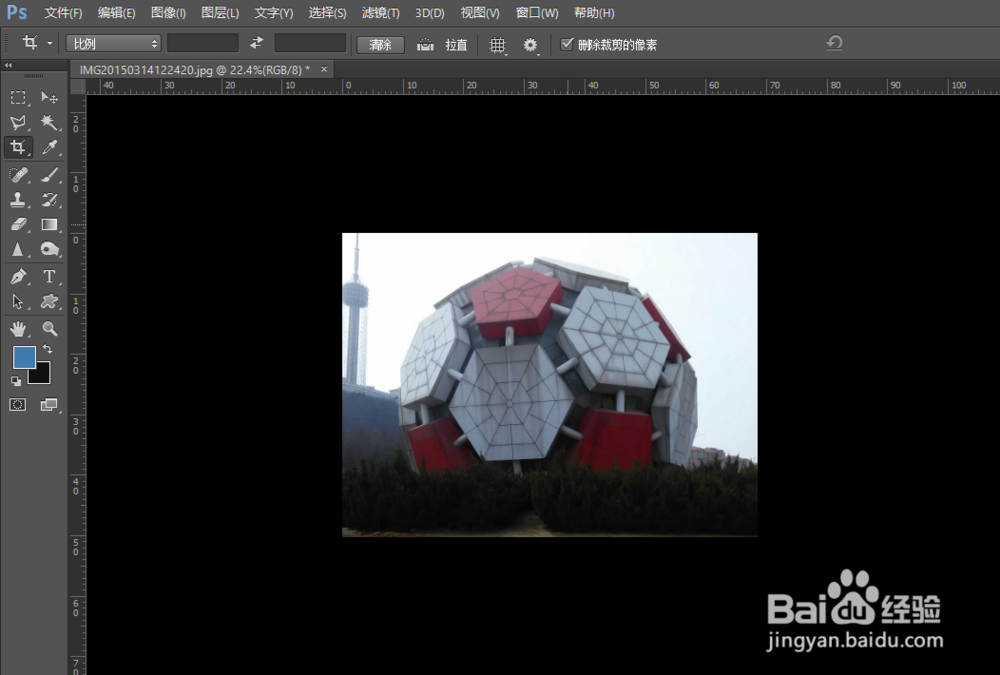The image size is (1000, 675).
Task: Reset default foreground/background colors
Action: tap(16, 381)
